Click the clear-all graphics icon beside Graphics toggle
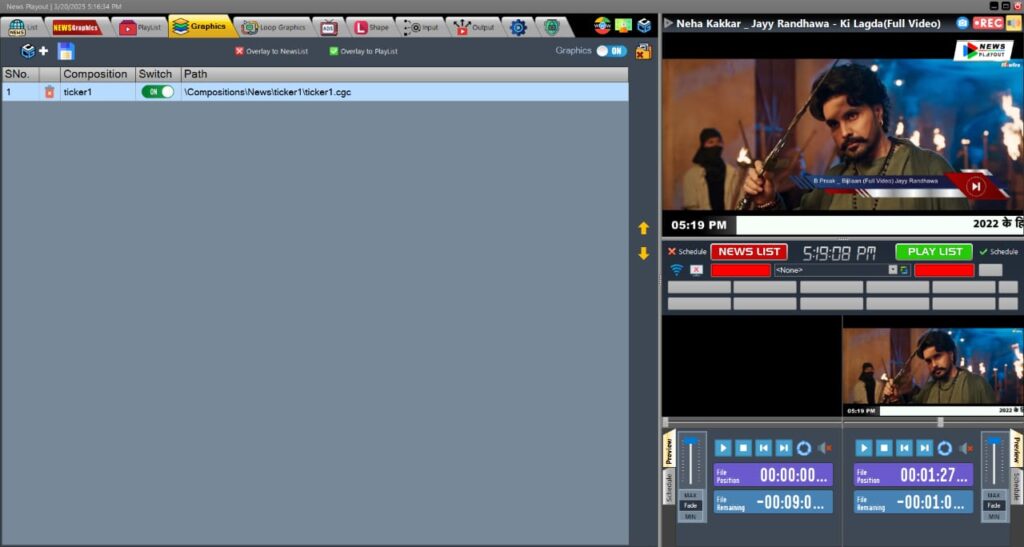Screen dimensions: 1024x547 (x=643, y=51)
